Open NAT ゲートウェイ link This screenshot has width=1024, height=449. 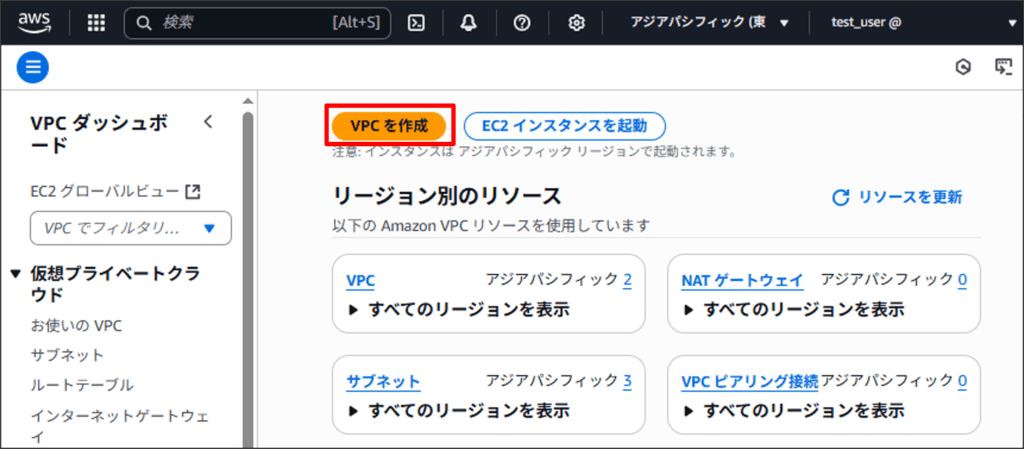click(x=743, y=281)
